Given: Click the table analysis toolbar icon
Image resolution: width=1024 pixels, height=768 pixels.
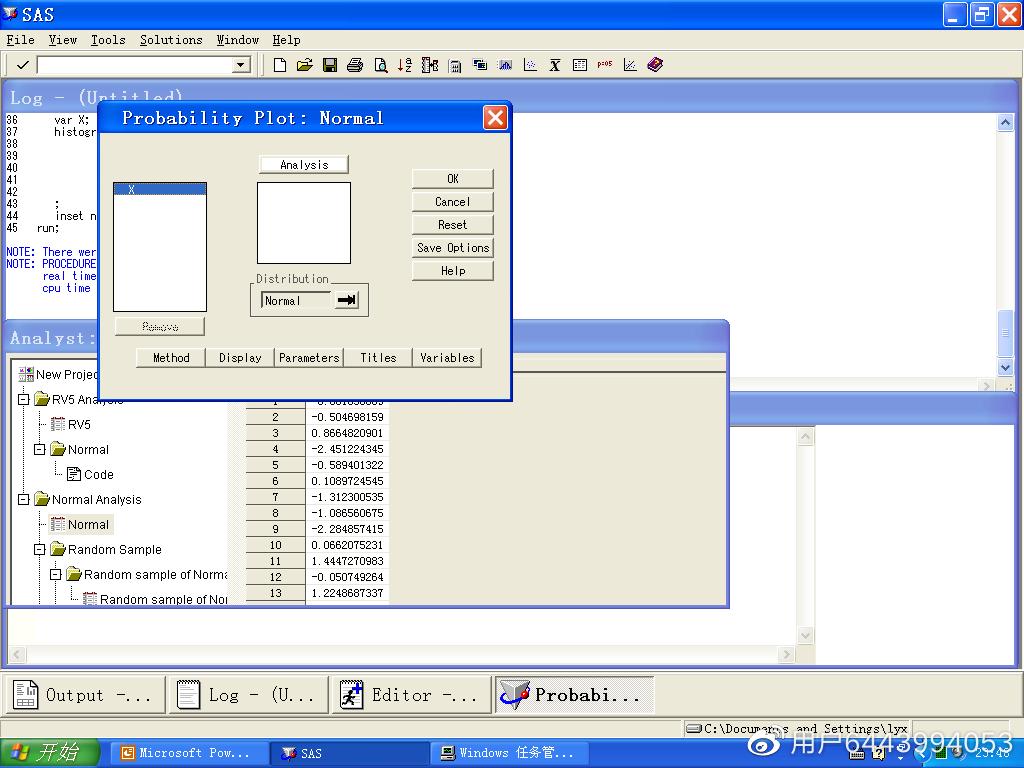Looking at the screenshot, I should coord(580,65).
